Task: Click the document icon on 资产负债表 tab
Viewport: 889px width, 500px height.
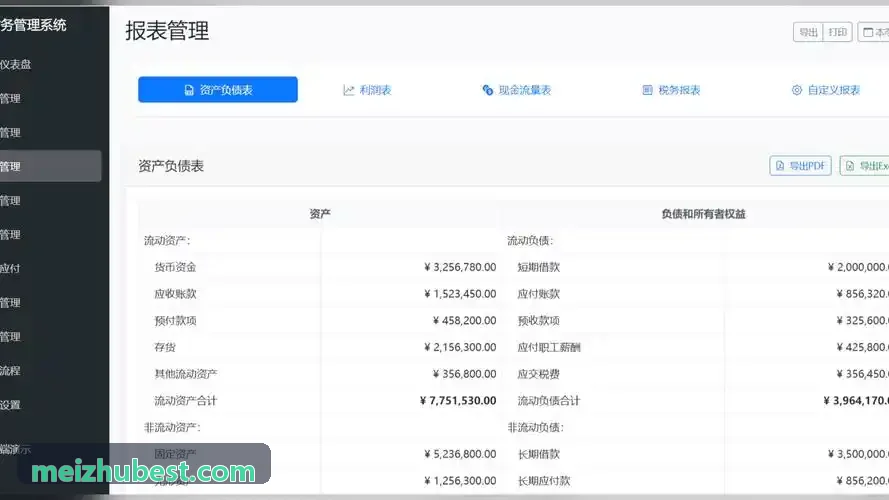Action: (189, 90)
